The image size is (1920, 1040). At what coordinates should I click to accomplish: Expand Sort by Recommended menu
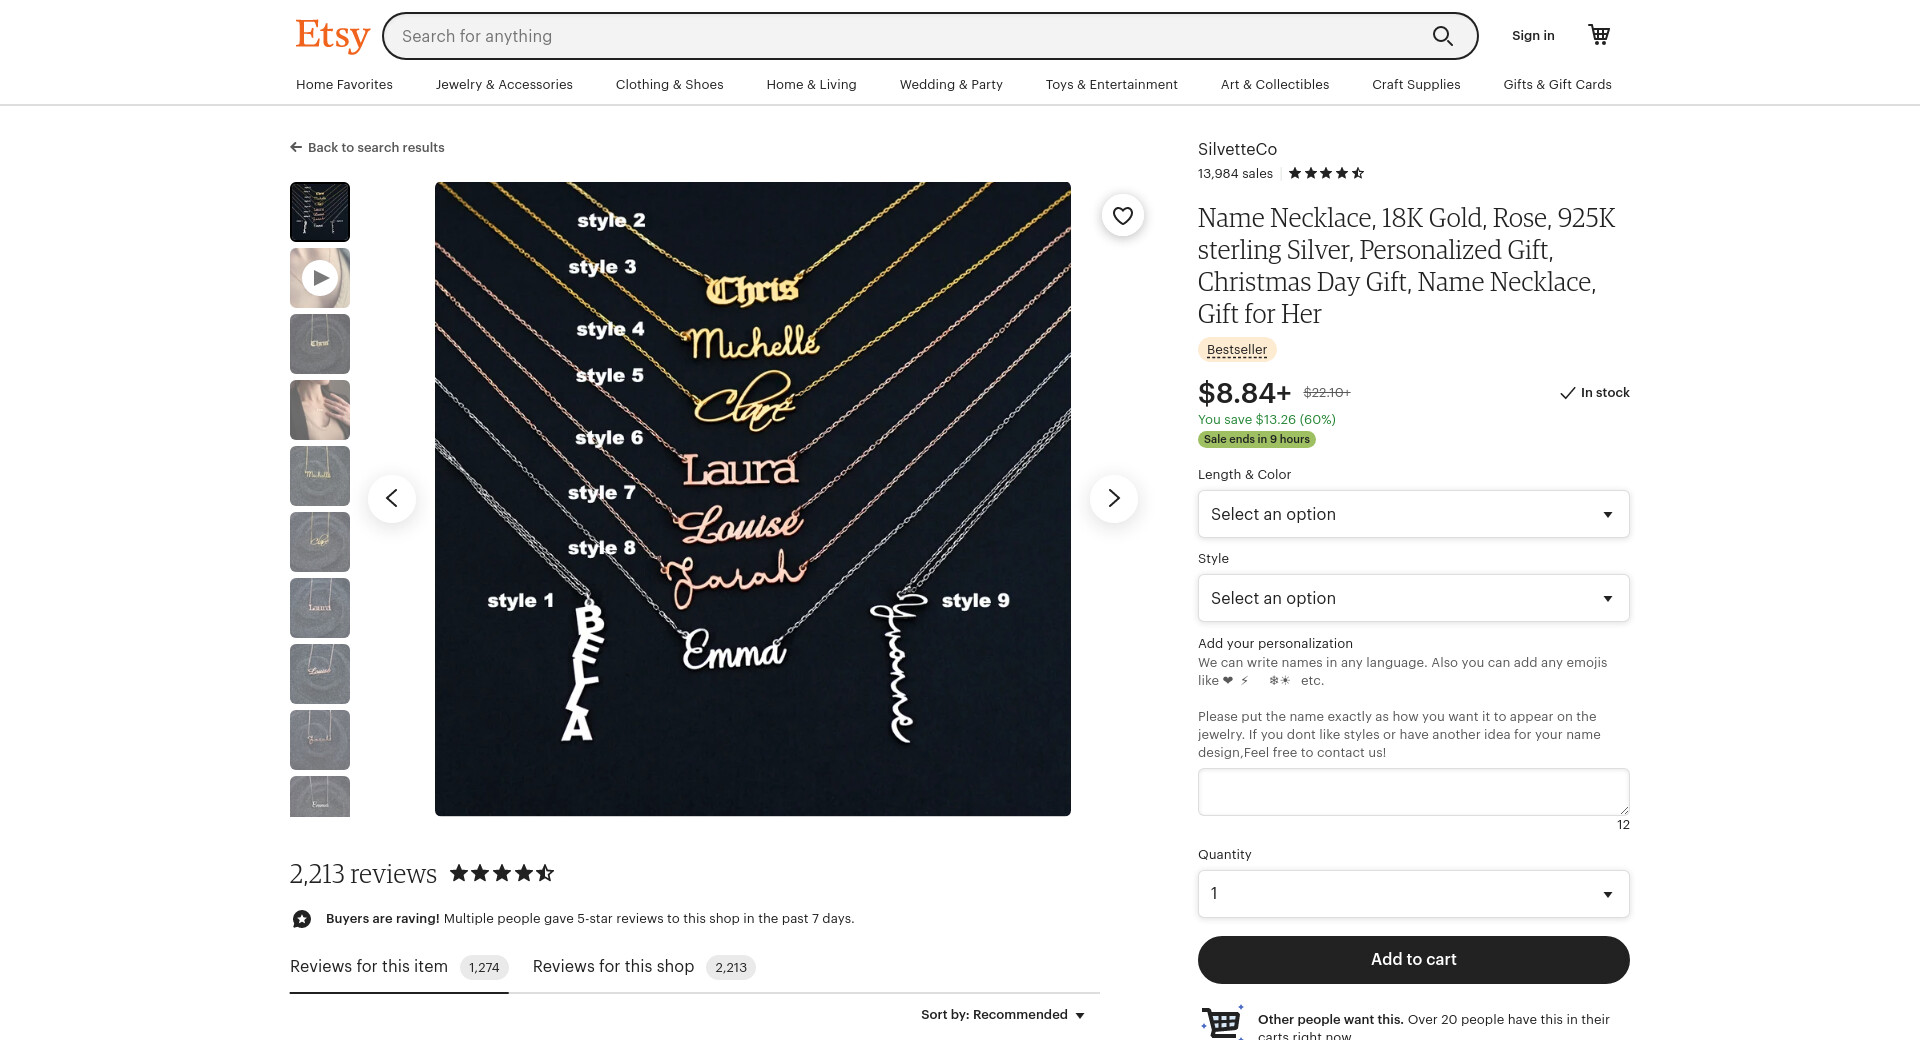[x=1003, y=1014]
